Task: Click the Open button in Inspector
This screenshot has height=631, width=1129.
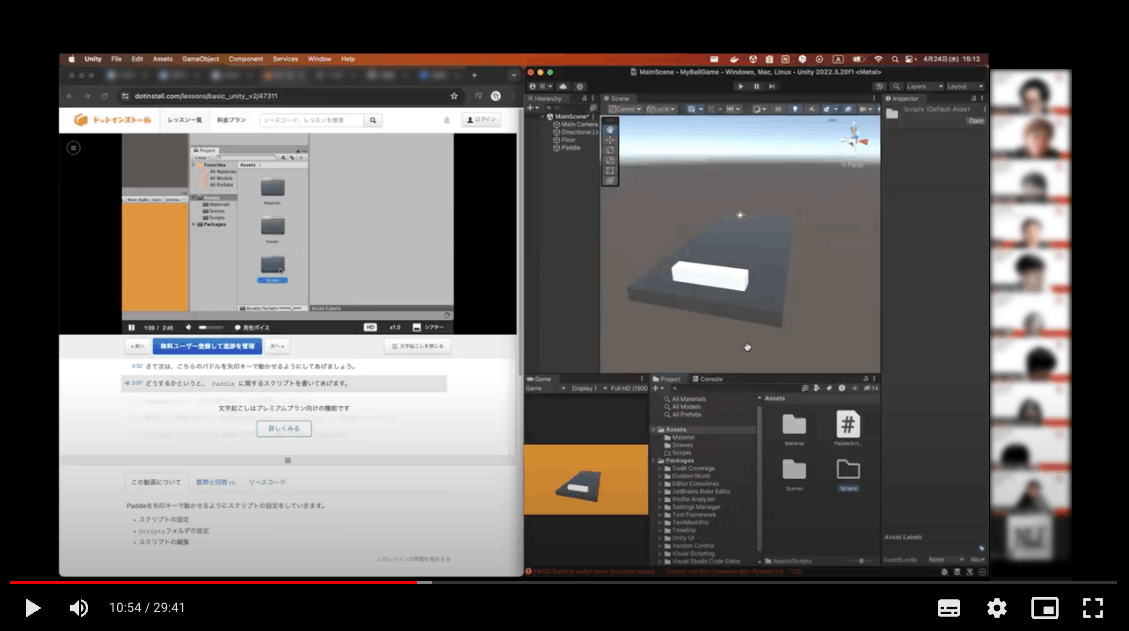Action: coord(976,121)
